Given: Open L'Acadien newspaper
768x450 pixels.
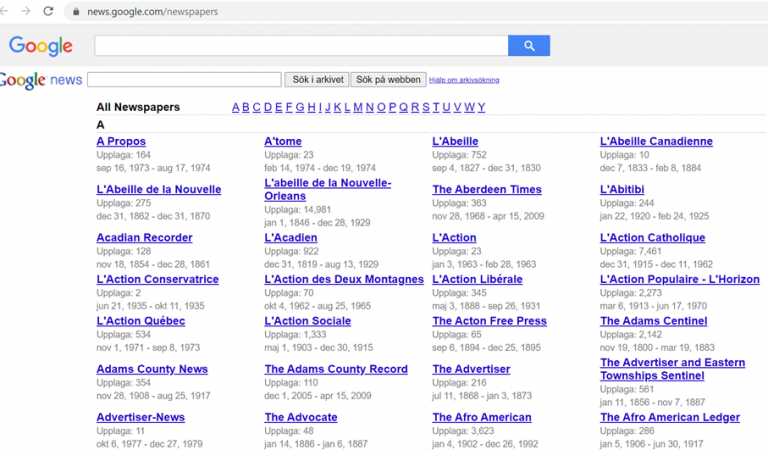Looking at the screenshot, I should [291, 237].
